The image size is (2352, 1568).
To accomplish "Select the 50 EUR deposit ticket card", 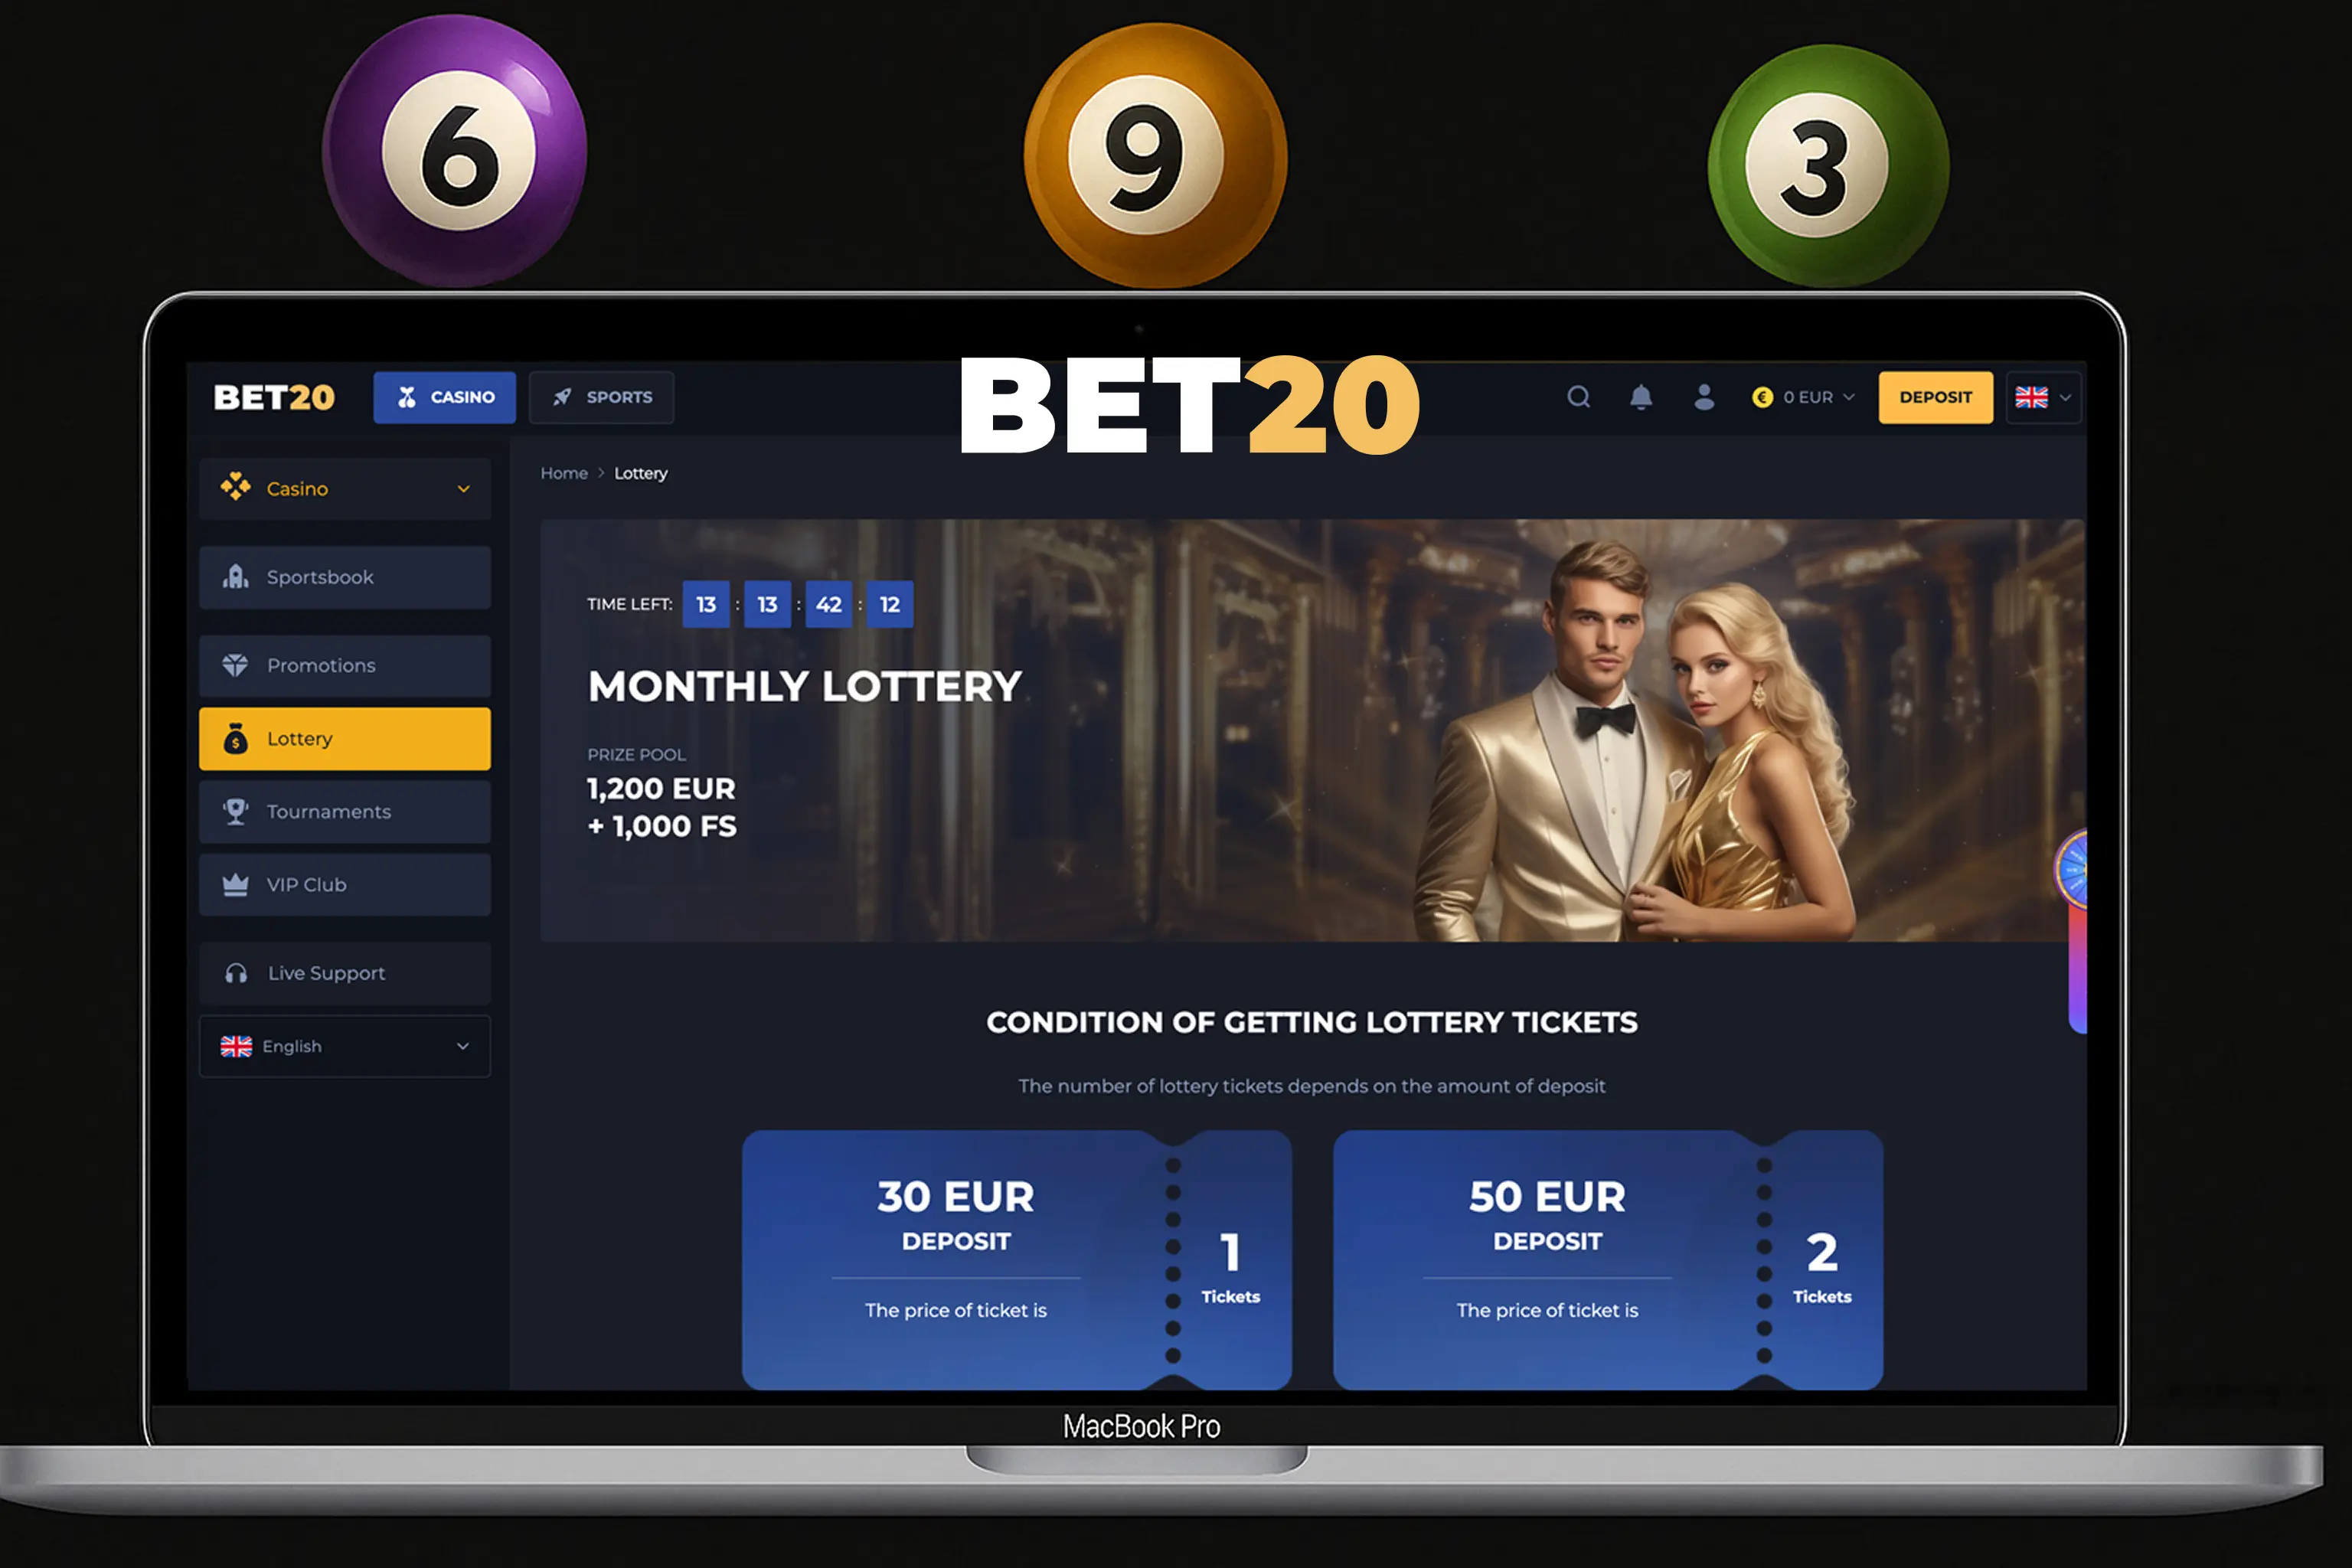I will (1608, 1260).
